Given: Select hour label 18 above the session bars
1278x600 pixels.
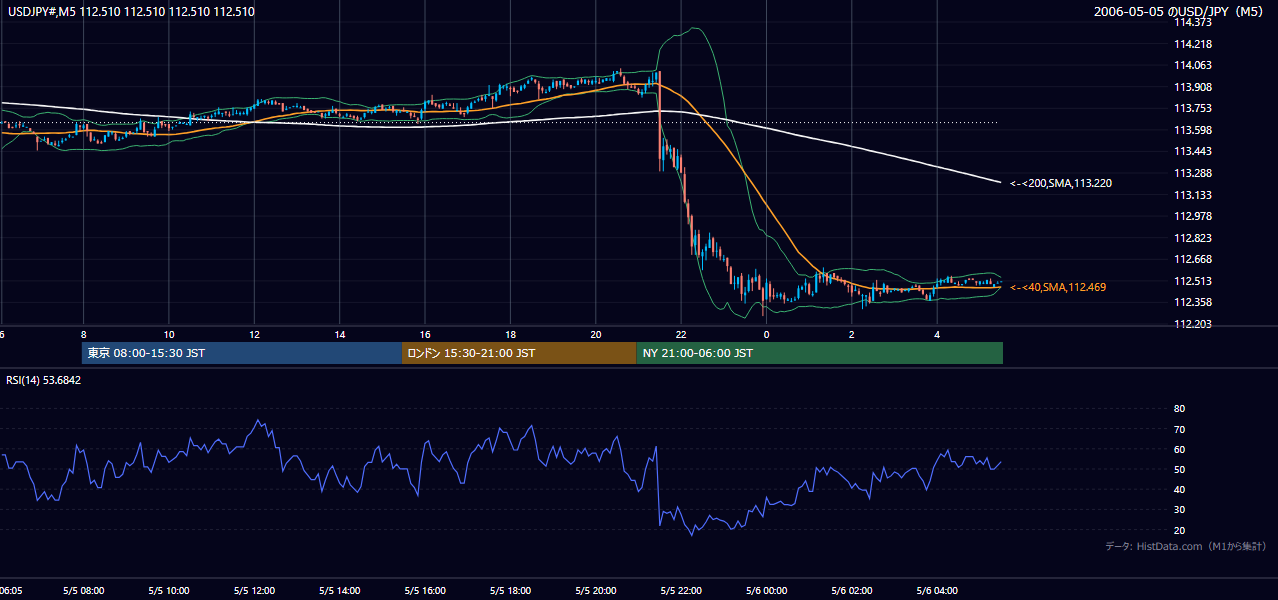Looking at the screenshot, I should [x=511, y=335].
